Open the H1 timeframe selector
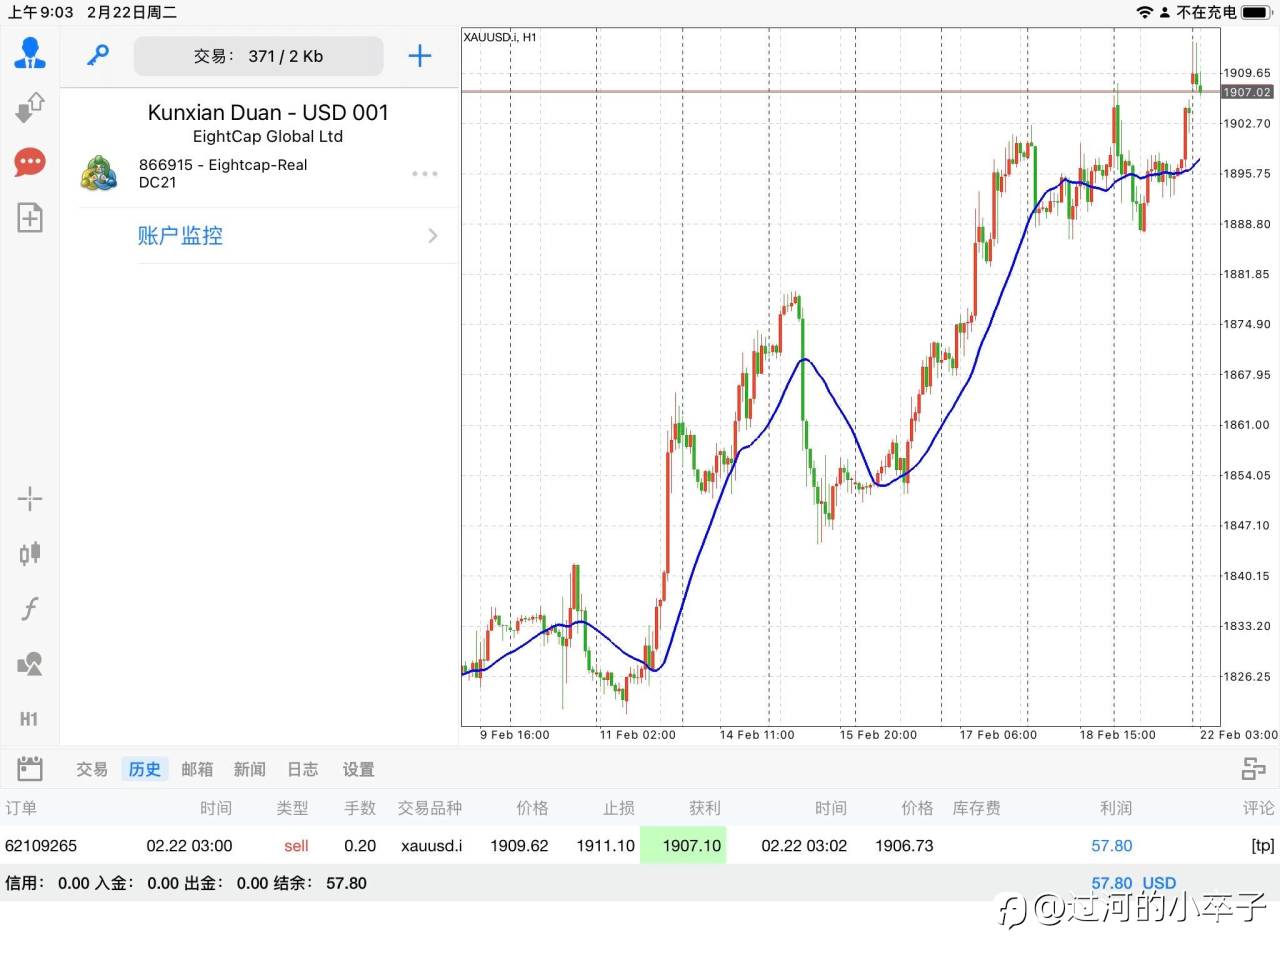Screen dimensions: 1280x960 click(x=30, y=719)
